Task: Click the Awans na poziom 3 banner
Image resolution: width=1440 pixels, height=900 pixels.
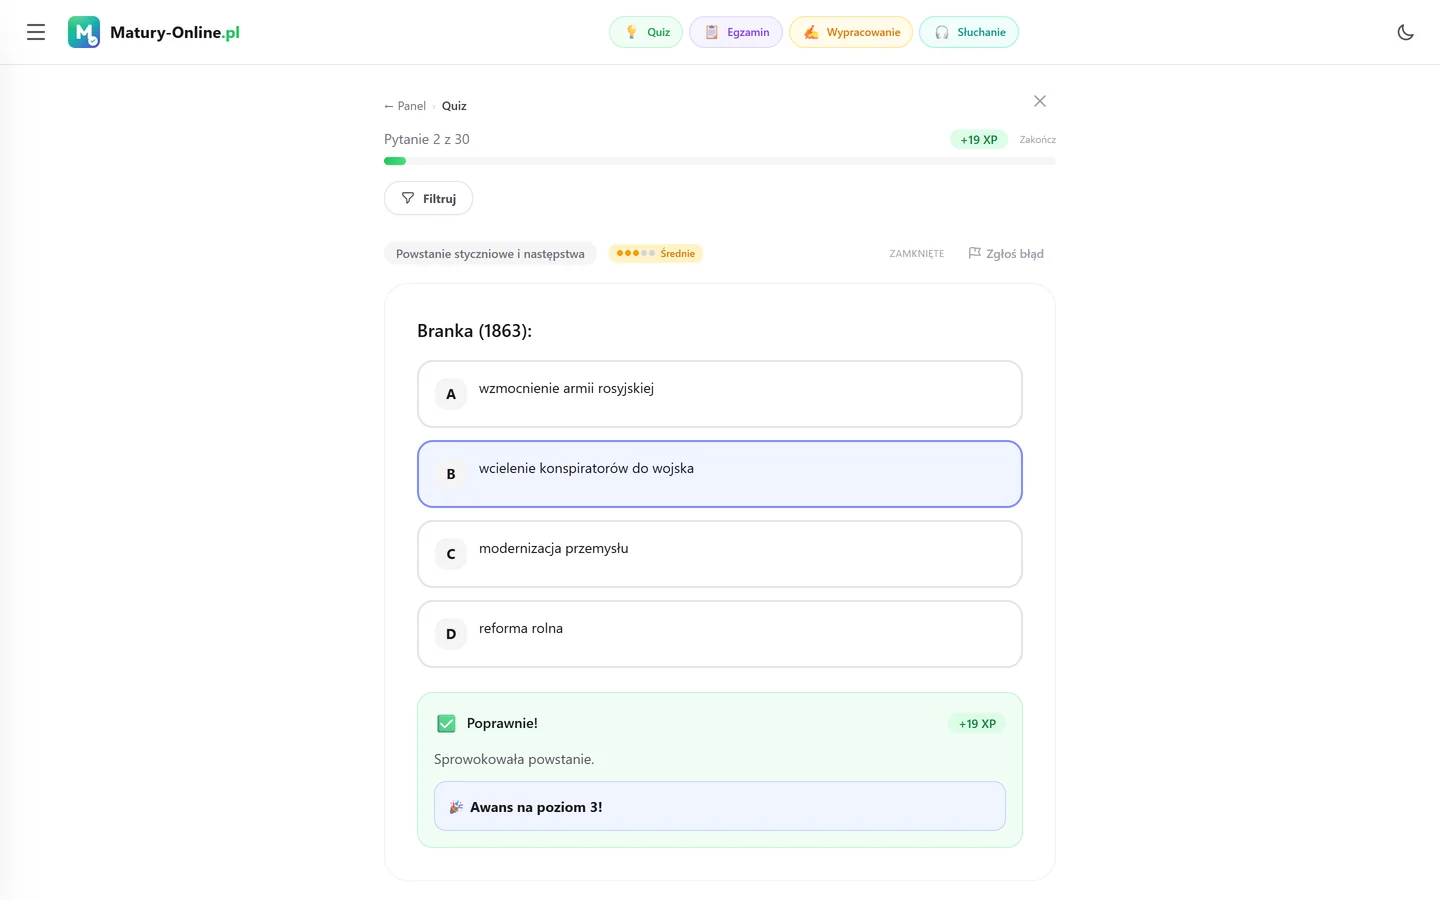Action: point(720,806)
